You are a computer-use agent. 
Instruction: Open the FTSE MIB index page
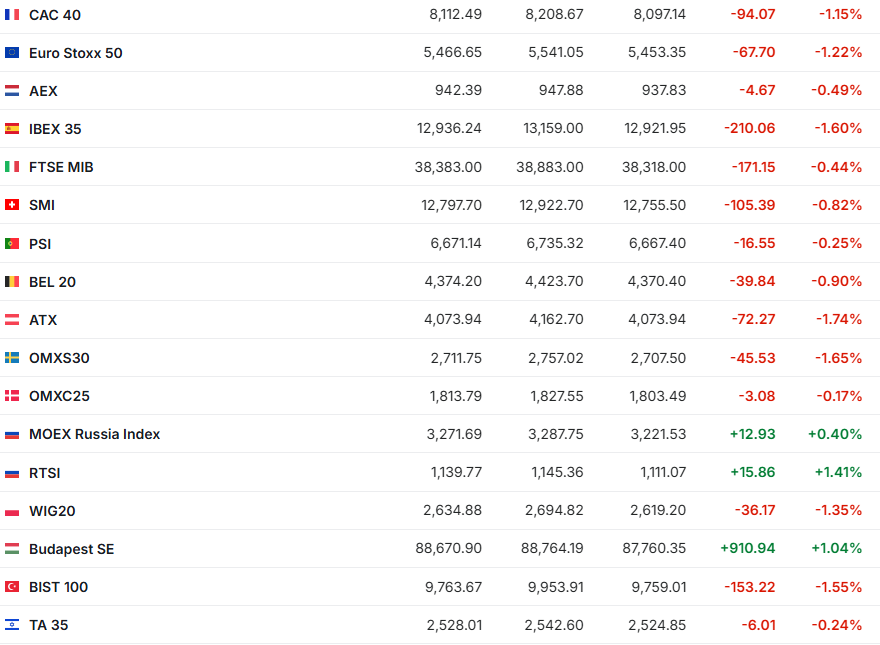[x=61, y=167]
